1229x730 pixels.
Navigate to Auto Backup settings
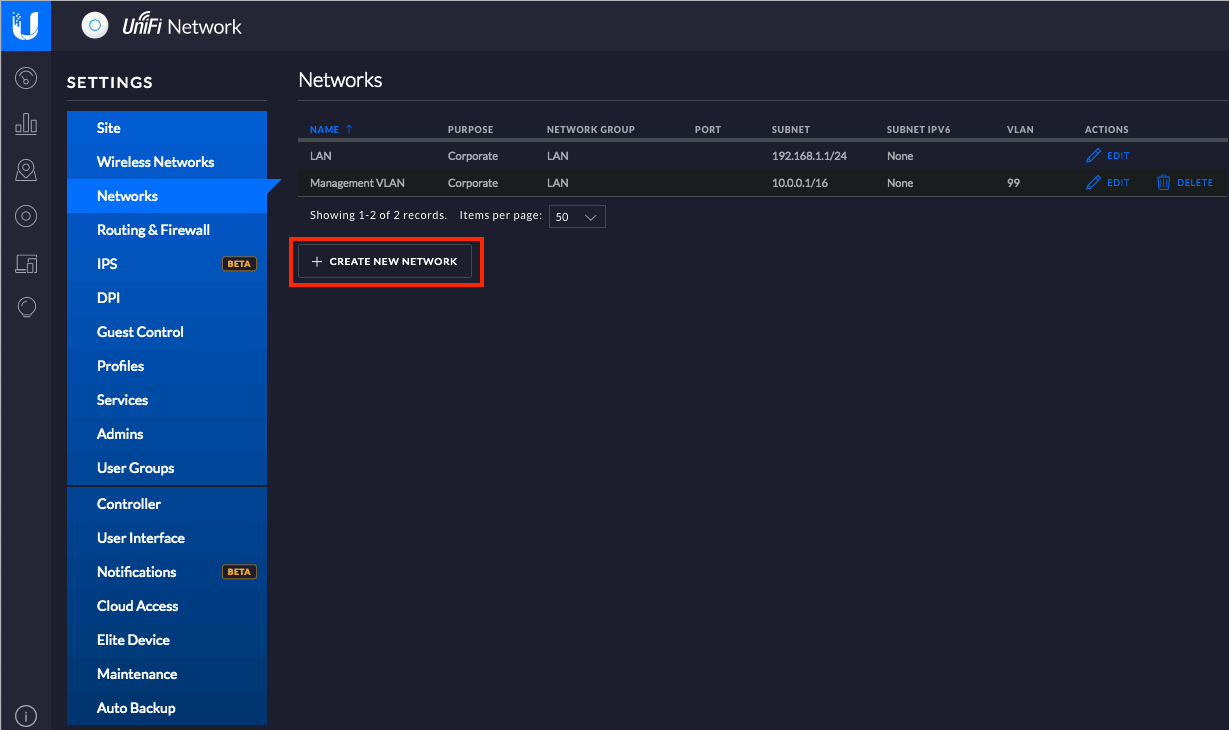(x=136, y=708)
